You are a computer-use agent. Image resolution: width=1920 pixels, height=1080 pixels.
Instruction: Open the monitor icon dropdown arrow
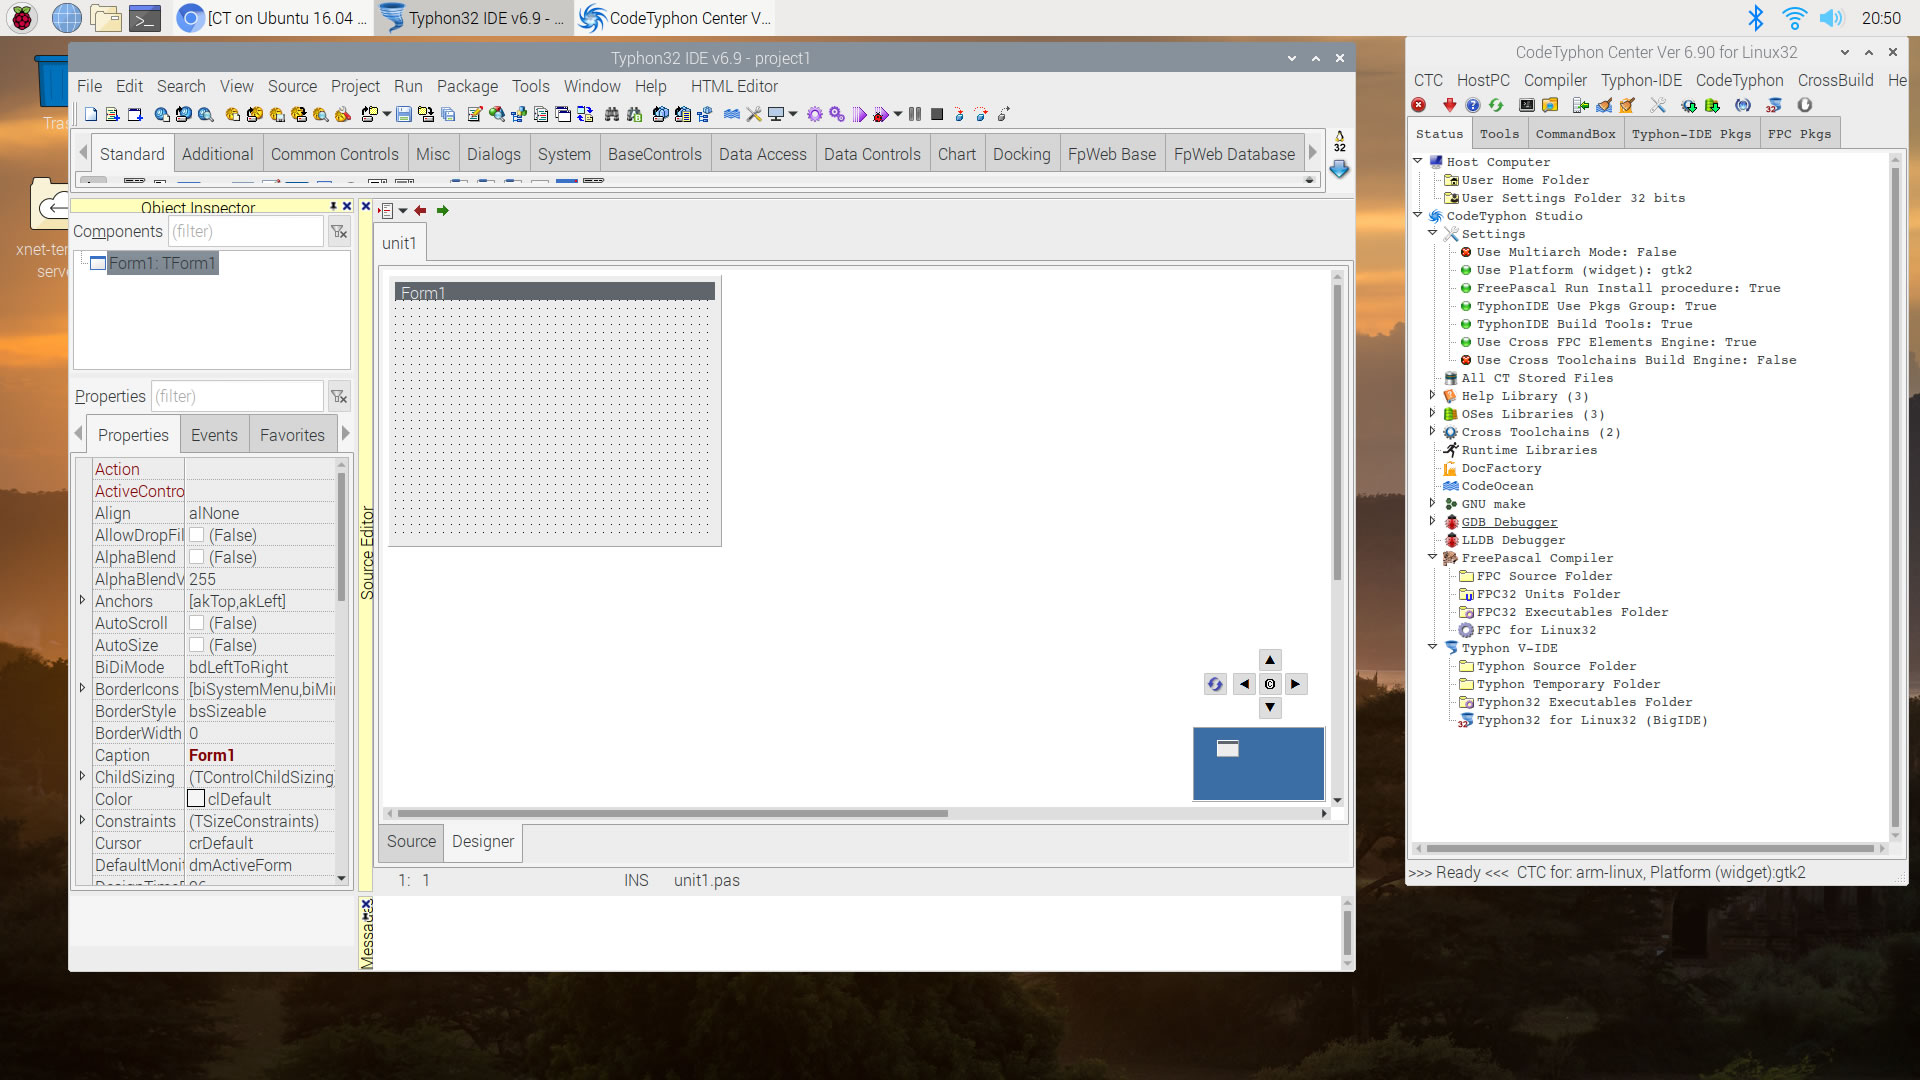tap(793, 115)
